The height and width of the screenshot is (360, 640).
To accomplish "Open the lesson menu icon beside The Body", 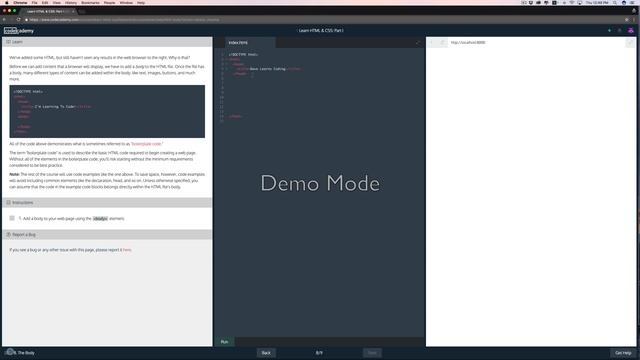I will pos(9,352).
